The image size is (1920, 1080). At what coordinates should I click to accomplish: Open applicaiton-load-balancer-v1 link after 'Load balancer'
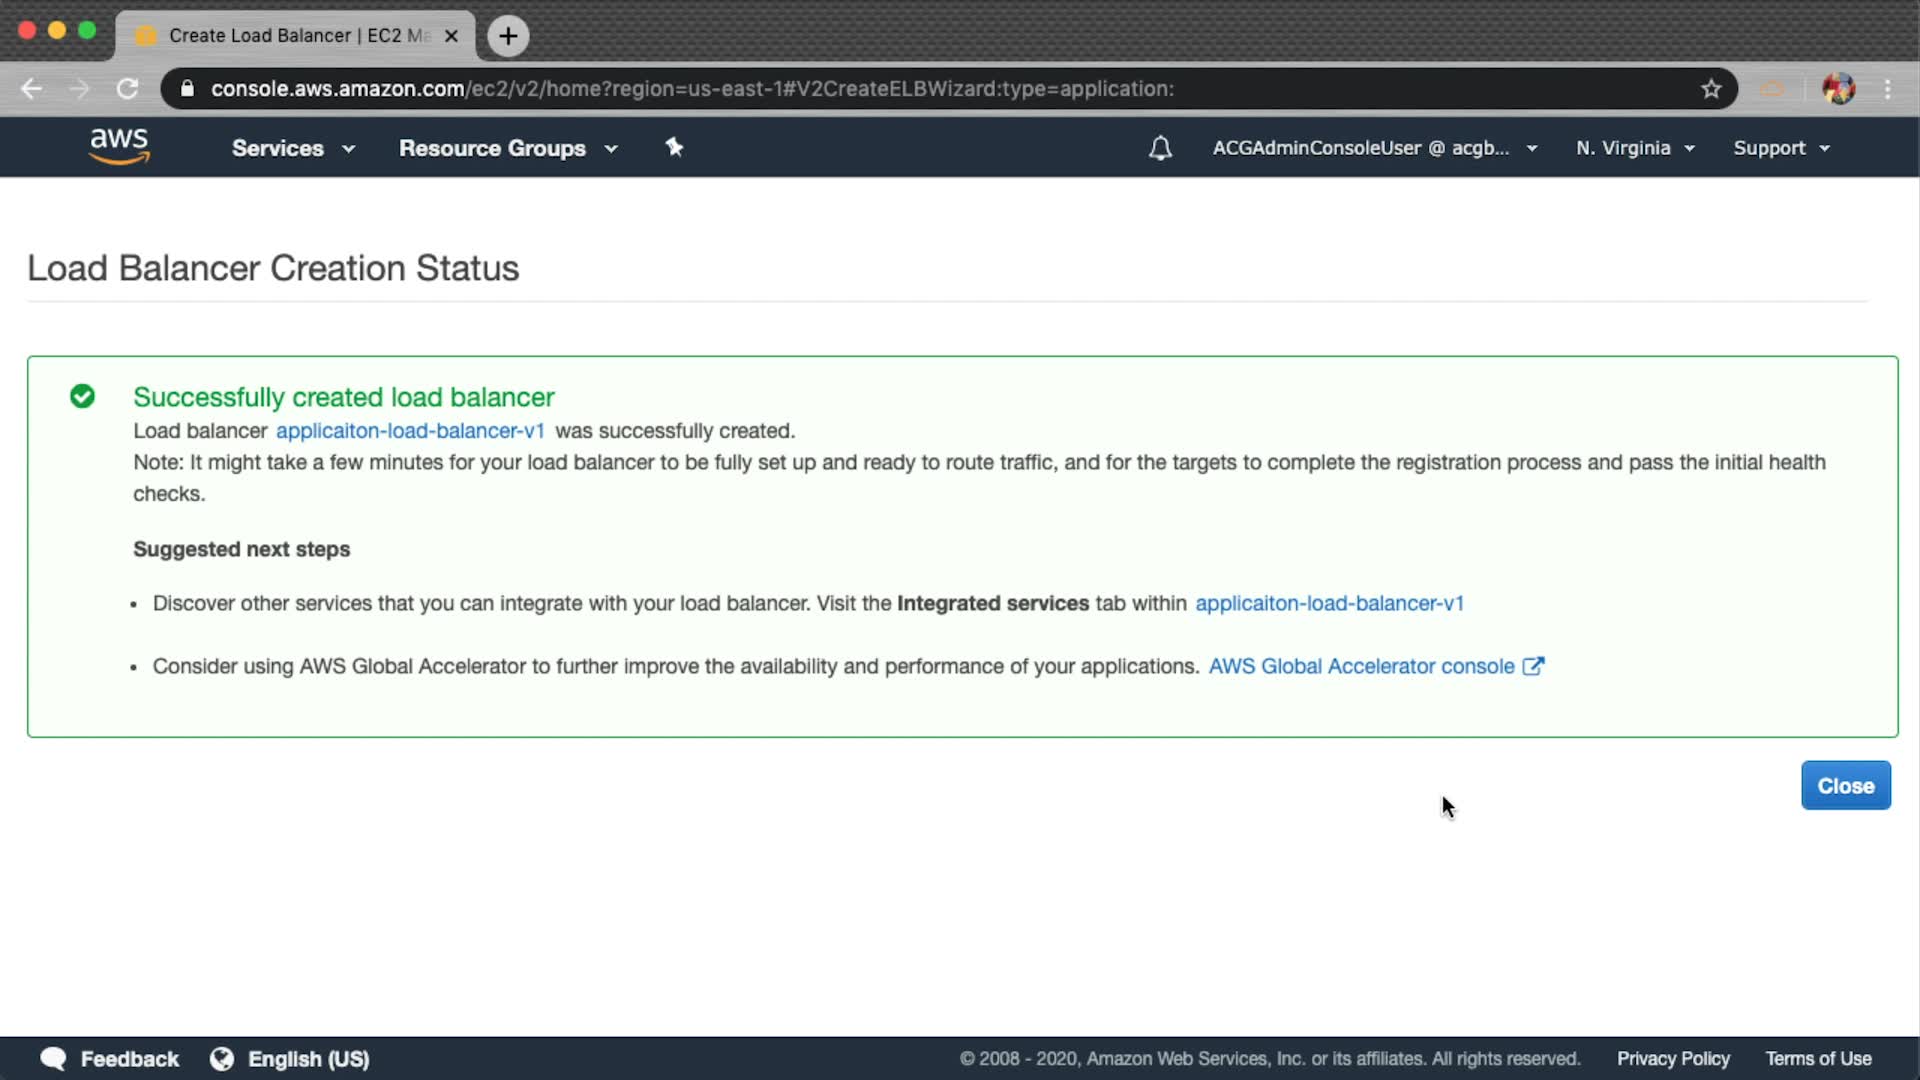(410, 431)
